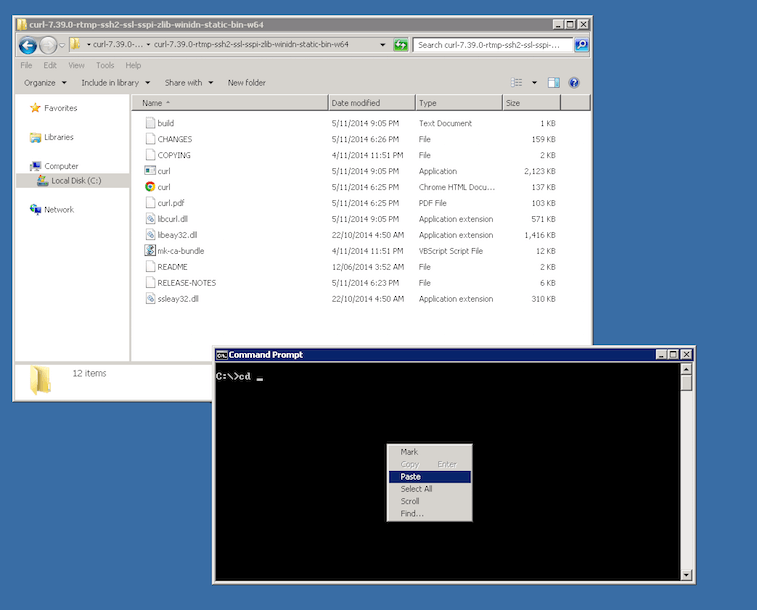The width and height of the screenshot is (757, 610).
Task: Click the Command Prompt title bar icon
Action: click(x=222, y=355)
